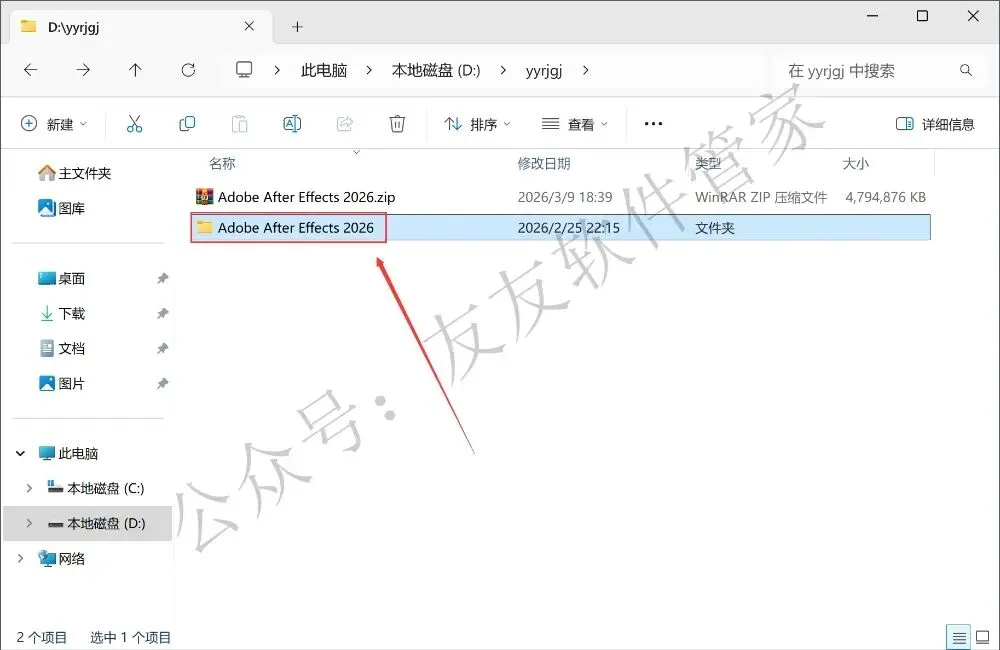Sort by the 类型 column header
The width and height of the screenshot is (1000, 650).
[708, 164]
